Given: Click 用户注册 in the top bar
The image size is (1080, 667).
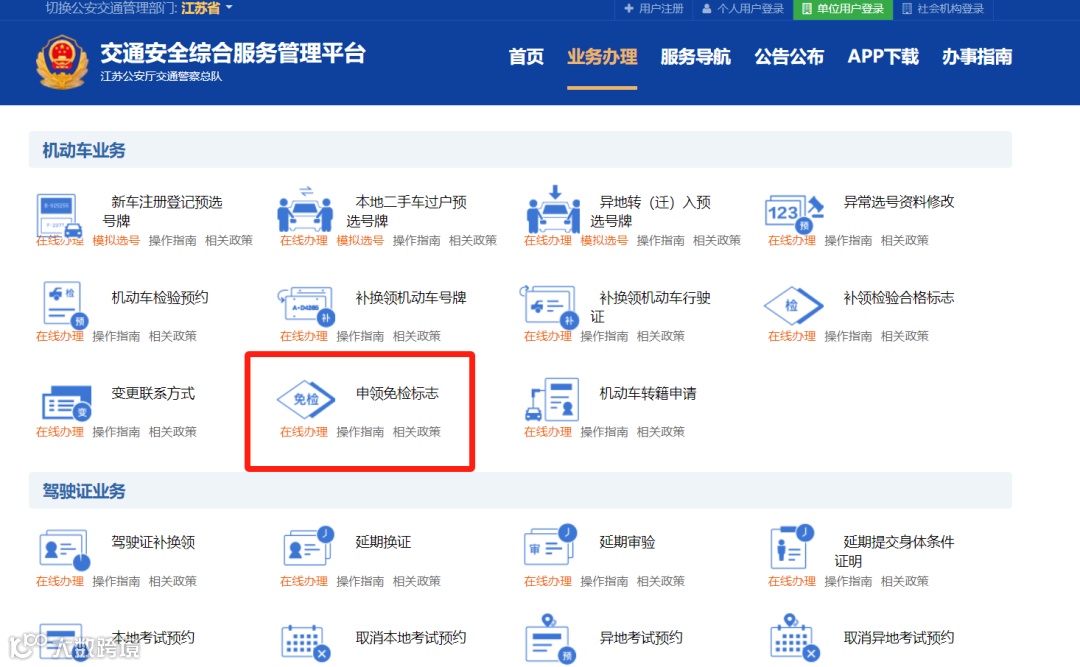Looking at the screenshot, I should point(654,9).
